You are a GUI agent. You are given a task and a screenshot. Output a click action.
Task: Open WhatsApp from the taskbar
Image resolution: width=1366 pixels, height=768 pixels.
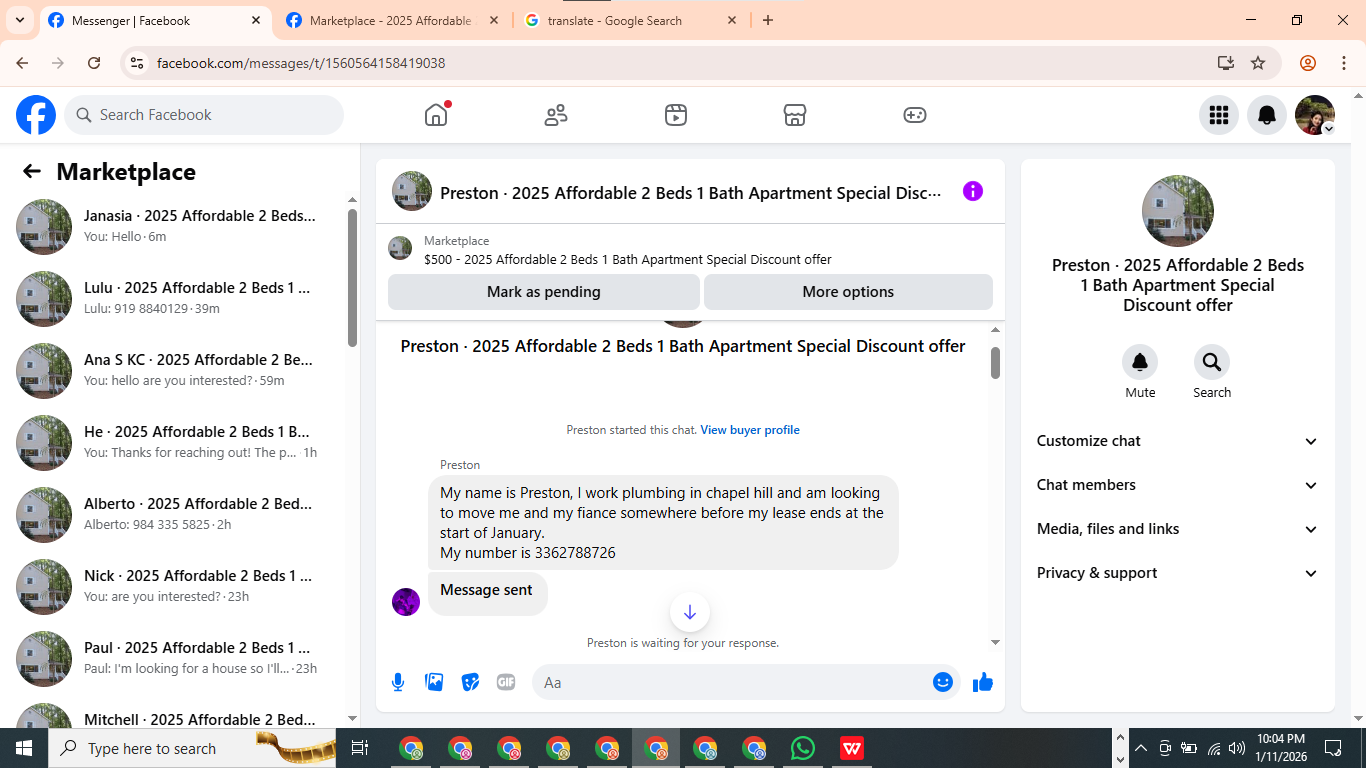tap(802, 748)
